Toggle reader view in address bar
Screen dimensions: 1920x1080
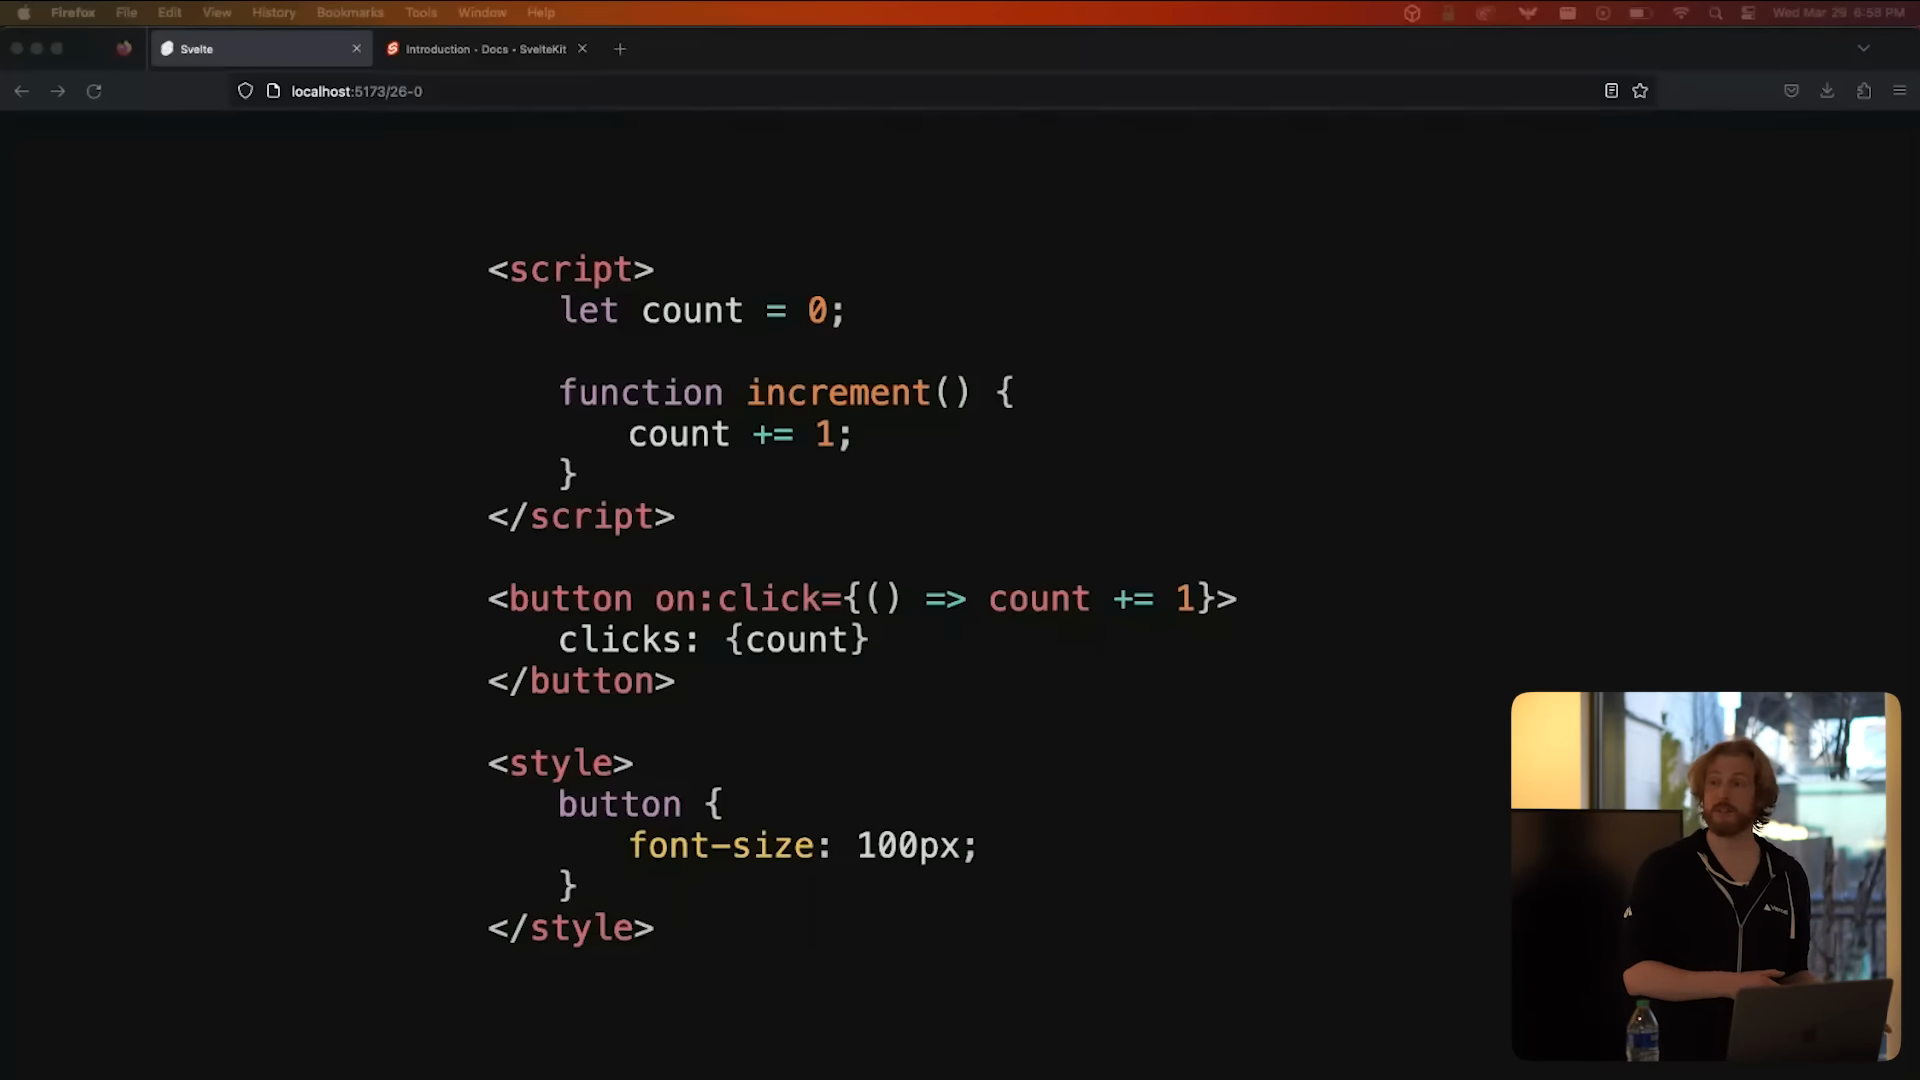click(1611, 91)
